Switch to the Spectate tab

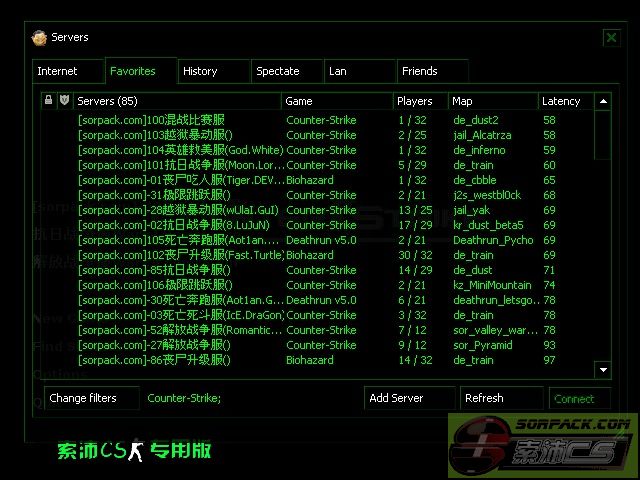click(287, 71)
